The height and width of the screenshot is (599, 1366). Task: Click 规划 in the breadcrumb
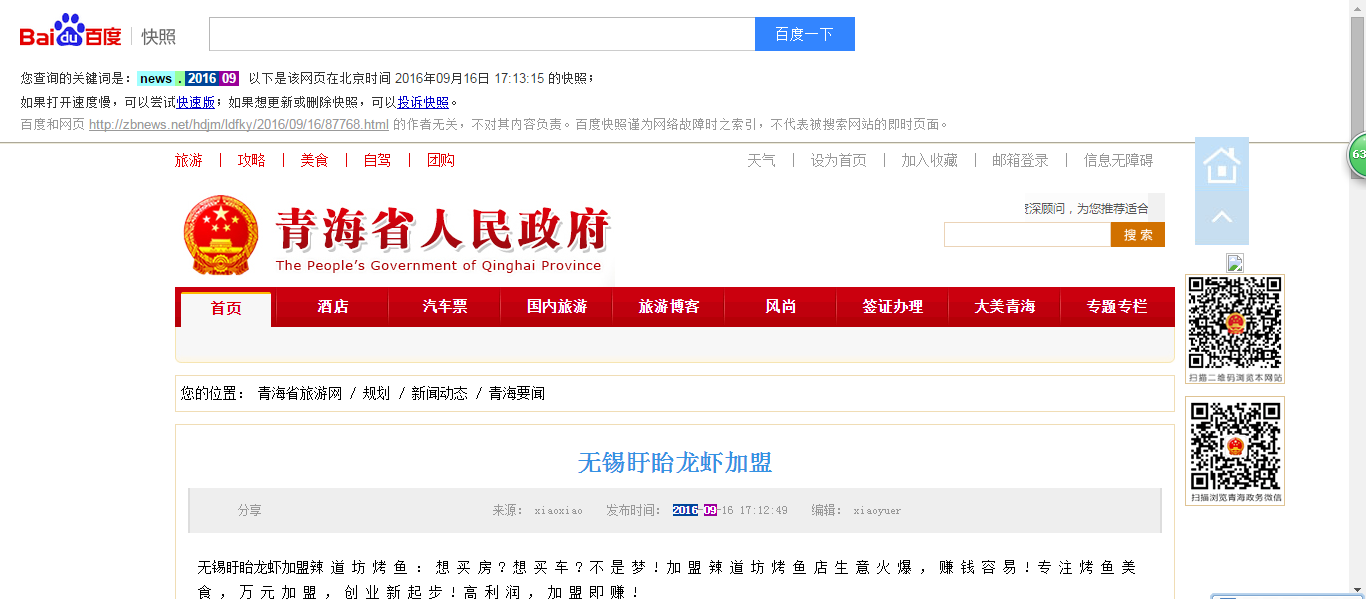pyautogui.click(x=376, y=393)
